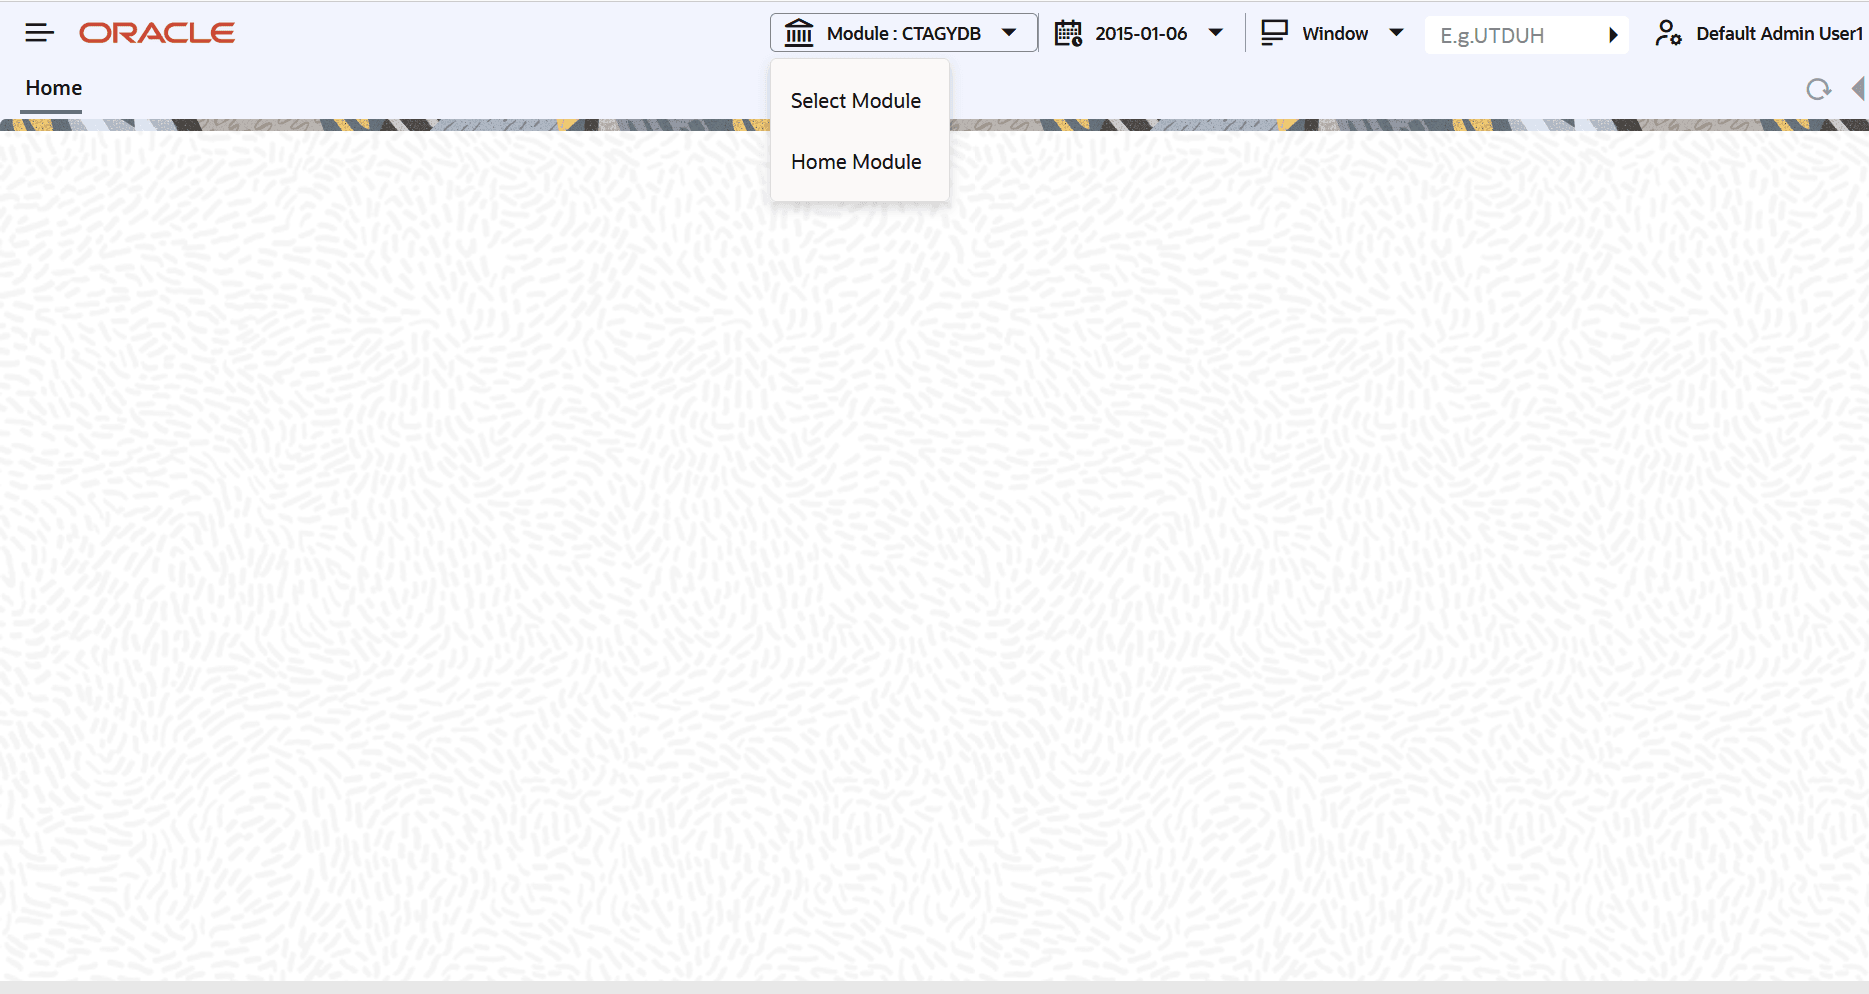Click the 2015-01-06 date text
The height and width of the screenshot is (994, 1869).
click(x=1141, y=33)
